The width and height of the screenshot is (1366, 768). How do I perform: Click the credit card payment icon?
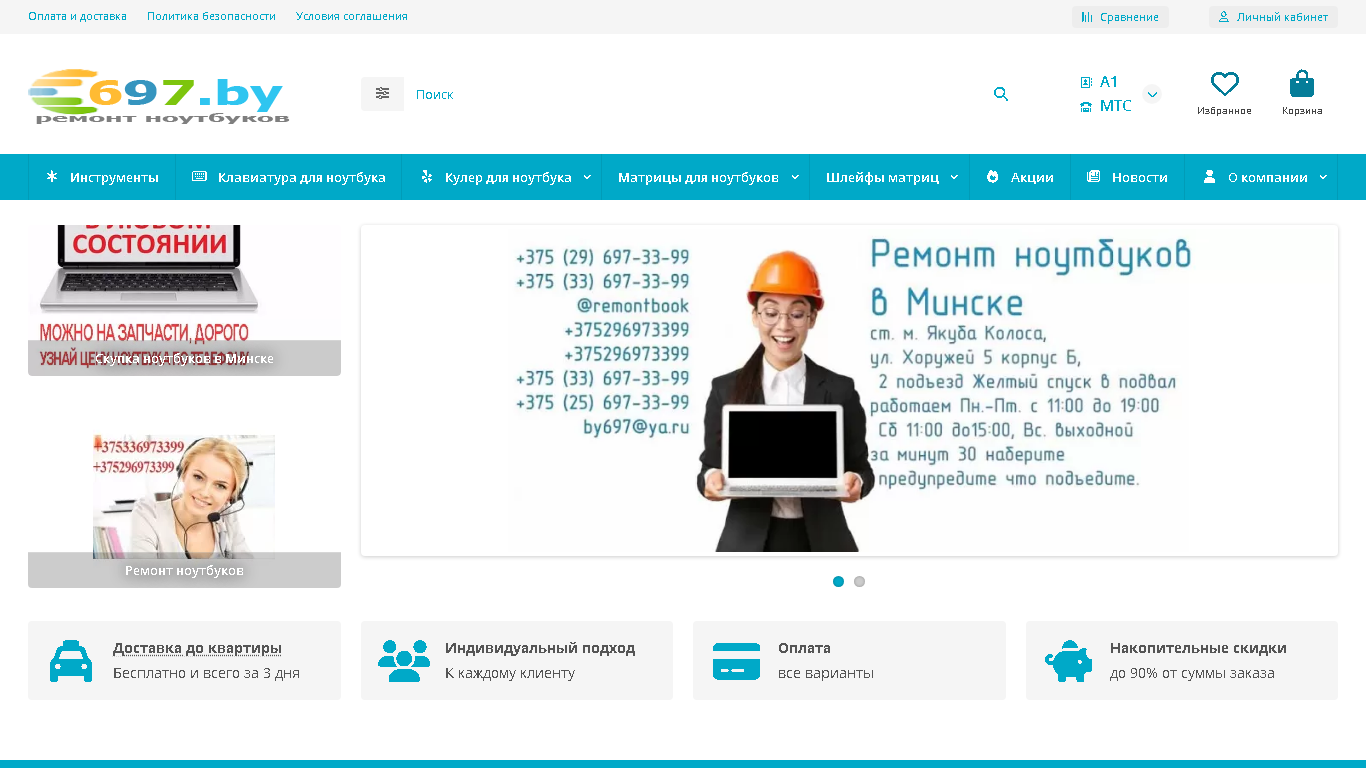pyautogui.click(x=736, y=661)
